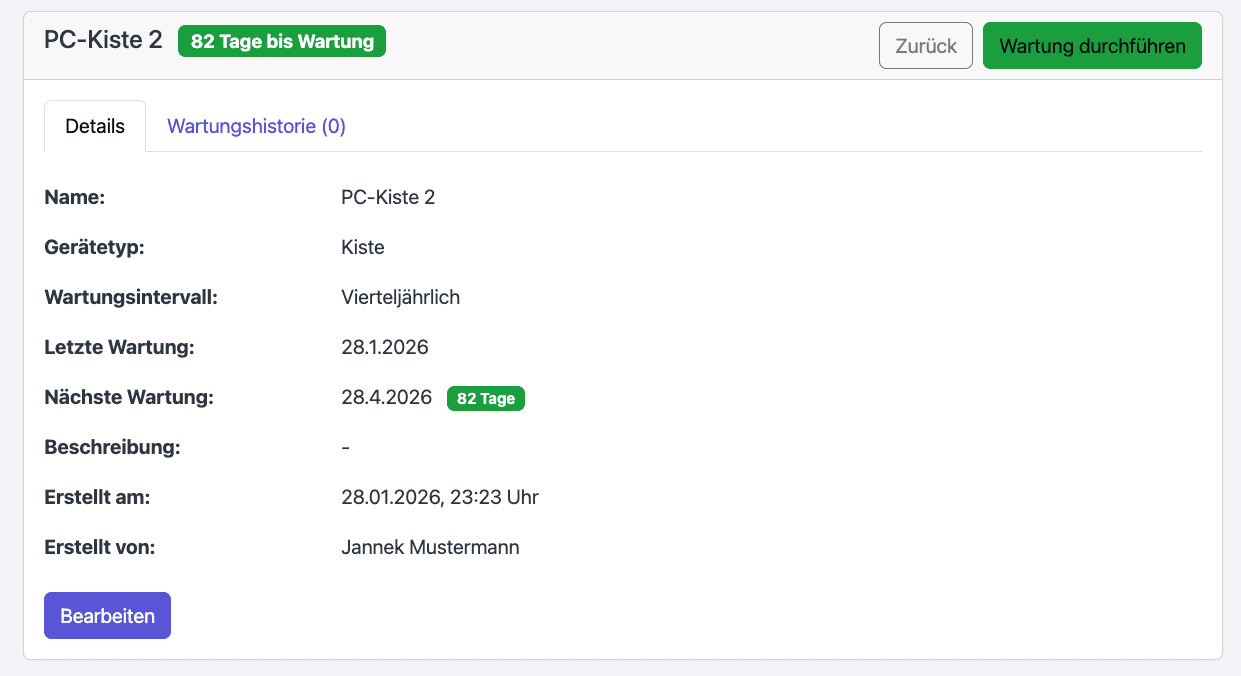Click the "Beschreibung:" label
Screen dimensions: 1241x676
click(112, 447)
